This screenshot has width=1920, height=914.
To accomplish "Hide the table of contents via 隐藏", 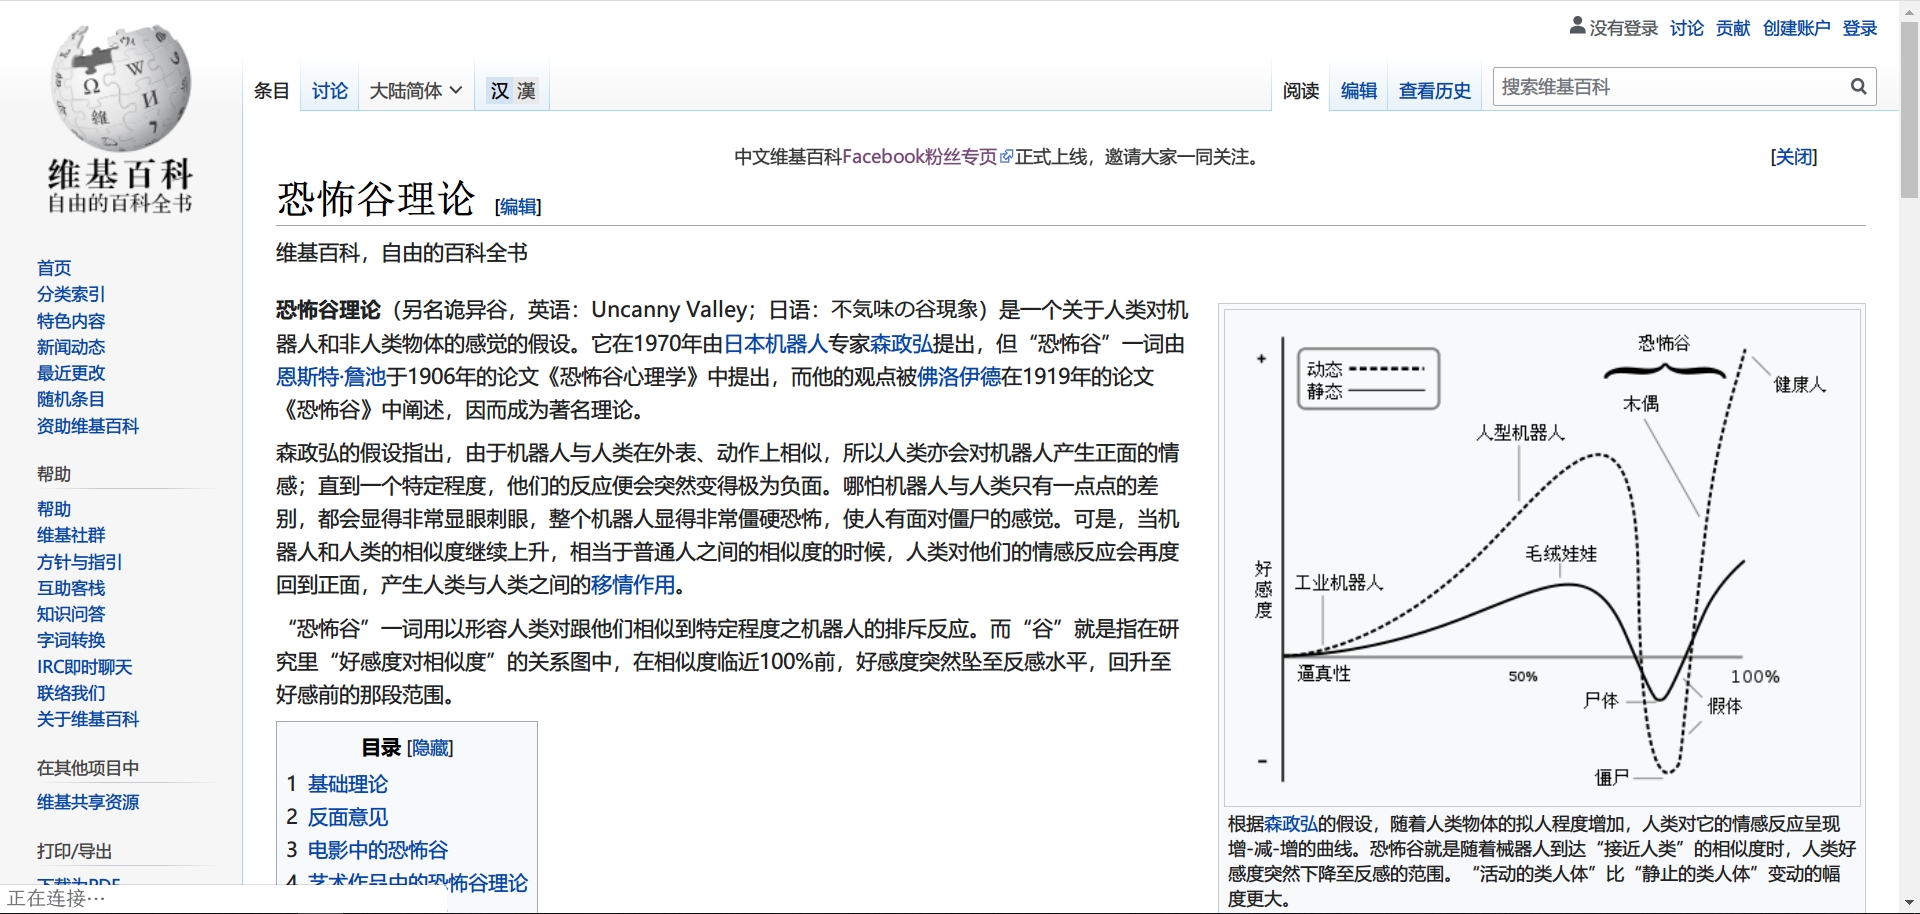I will (x=430, y=748).
